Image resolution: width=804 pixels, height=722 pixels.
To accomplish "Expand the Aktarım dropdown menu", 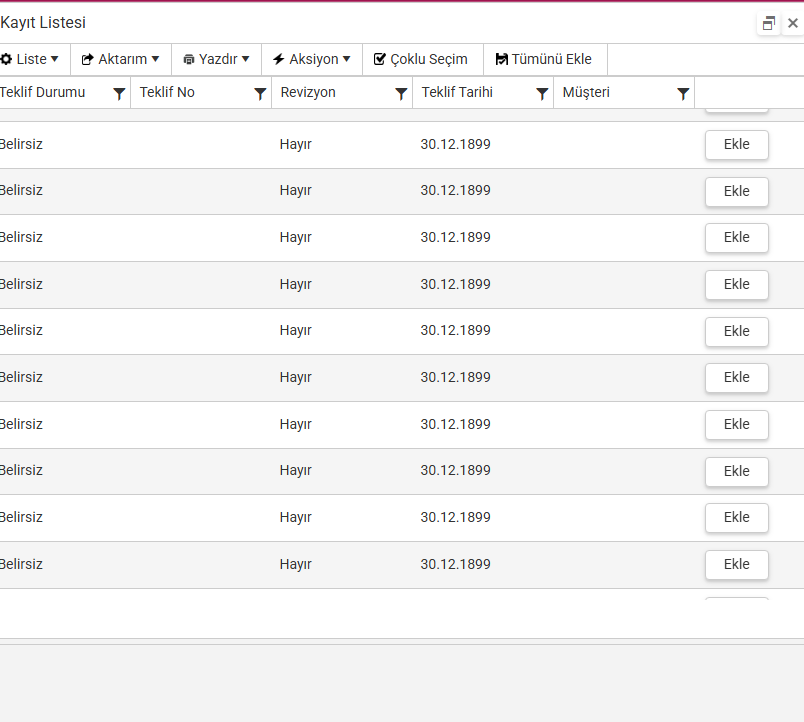I will (x=120, y=59).
